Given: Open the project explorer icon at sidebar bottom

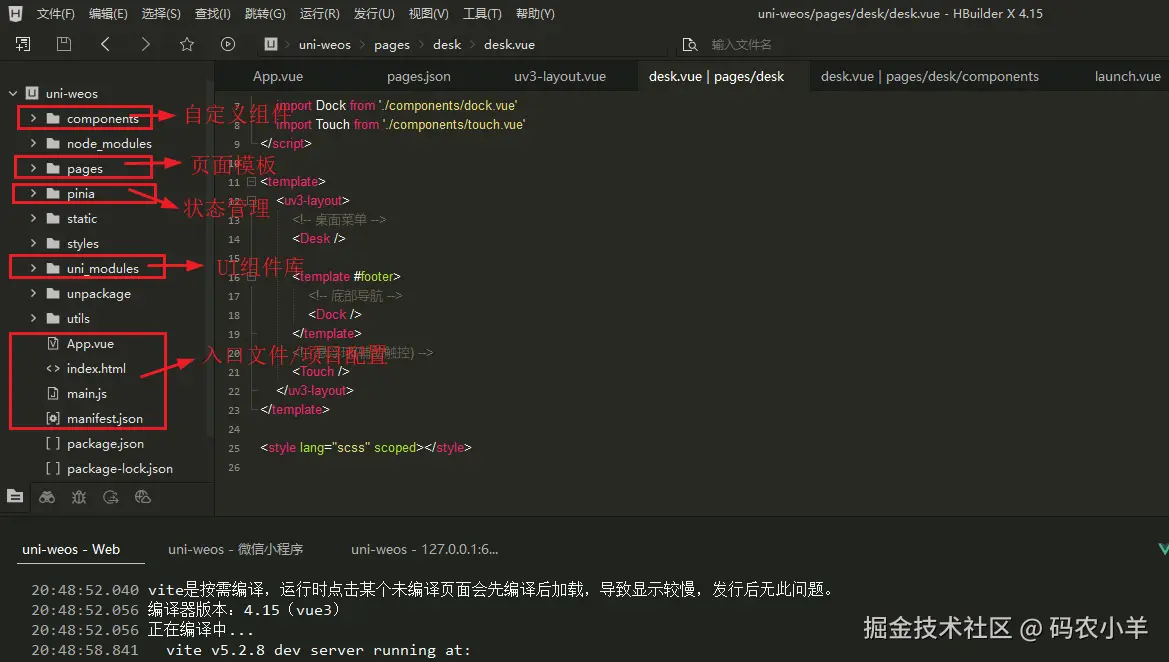Looking at the screenshot, I should click(15, 496).
